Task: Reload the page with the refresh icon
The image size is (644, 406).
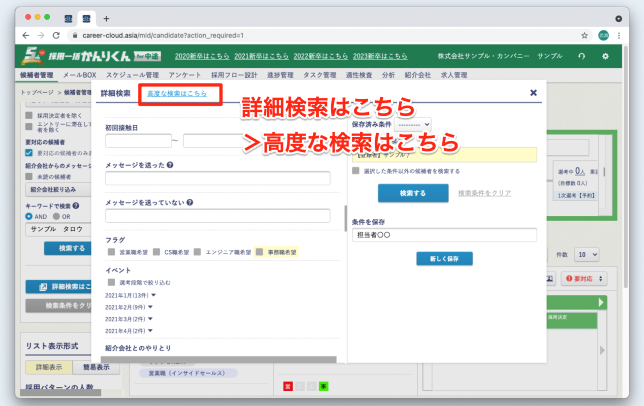Action: tap(56, 36)
